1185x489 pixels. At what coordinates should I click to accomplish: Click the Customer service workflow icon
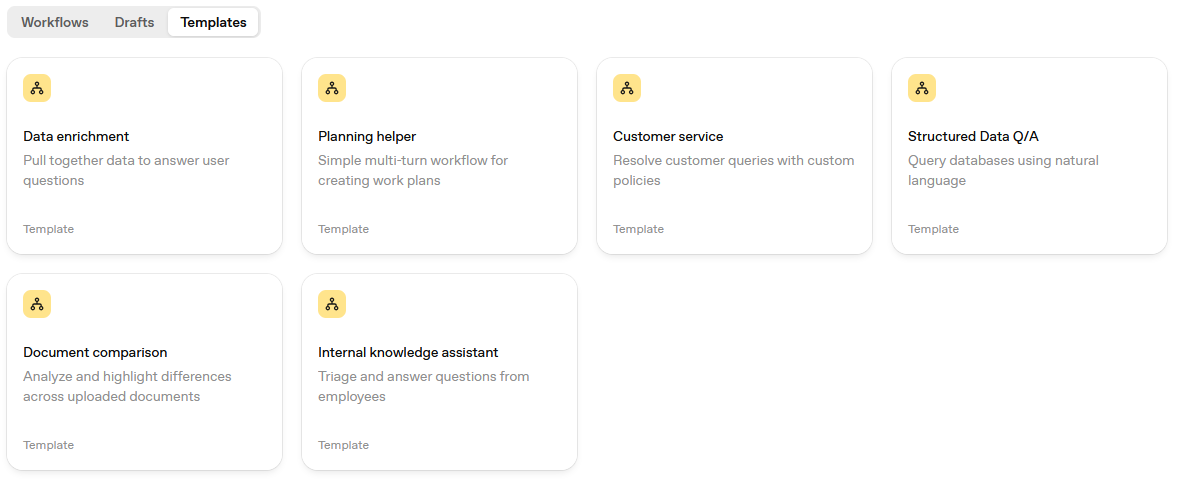[627, 88]
